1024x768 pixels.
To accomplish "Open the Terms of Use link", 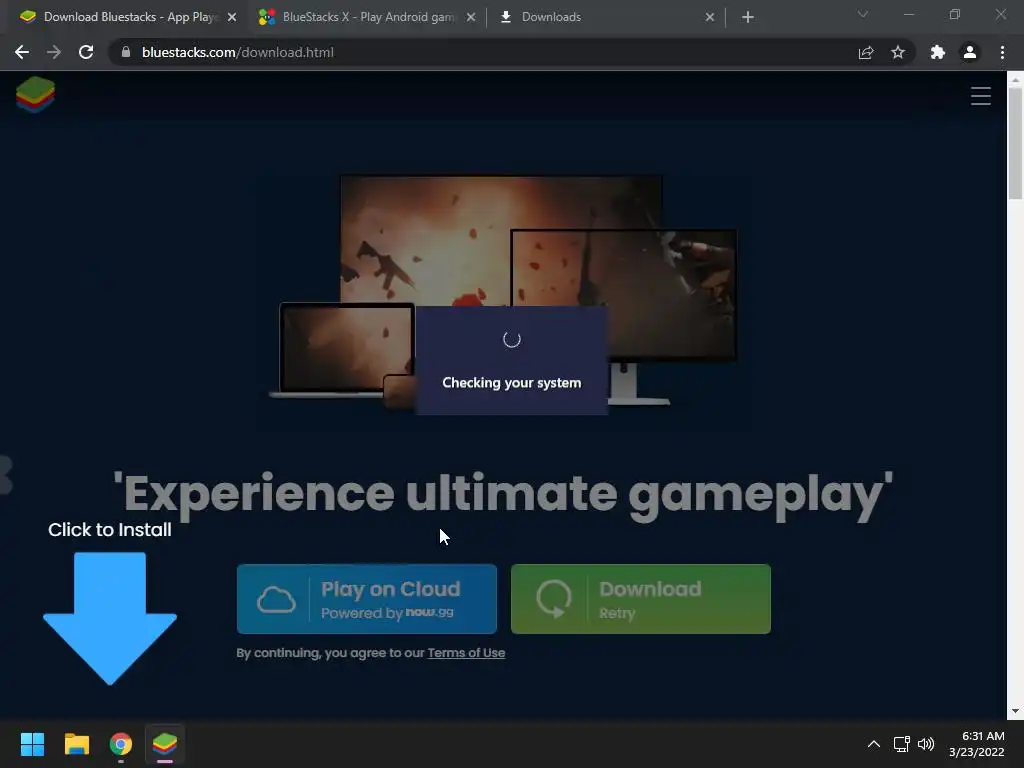I will (x=466, y=653).
